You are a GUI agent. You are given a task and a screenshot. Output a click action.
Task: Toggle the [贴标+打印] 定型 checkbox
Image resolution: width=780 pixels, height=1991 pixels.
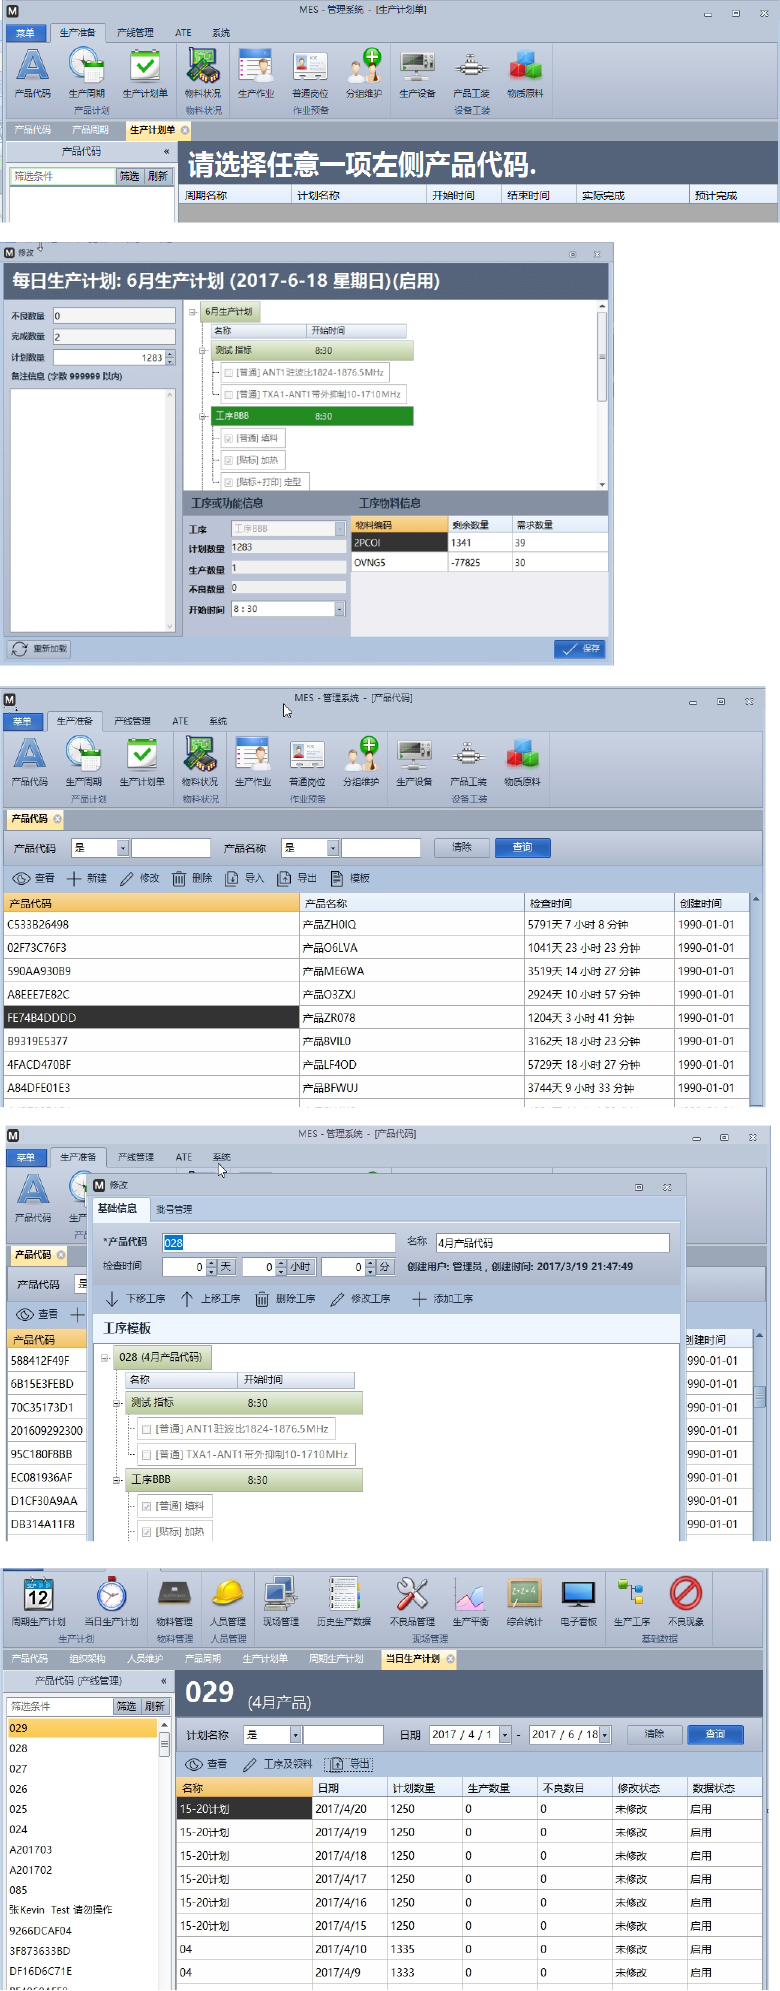pos(229,482)
